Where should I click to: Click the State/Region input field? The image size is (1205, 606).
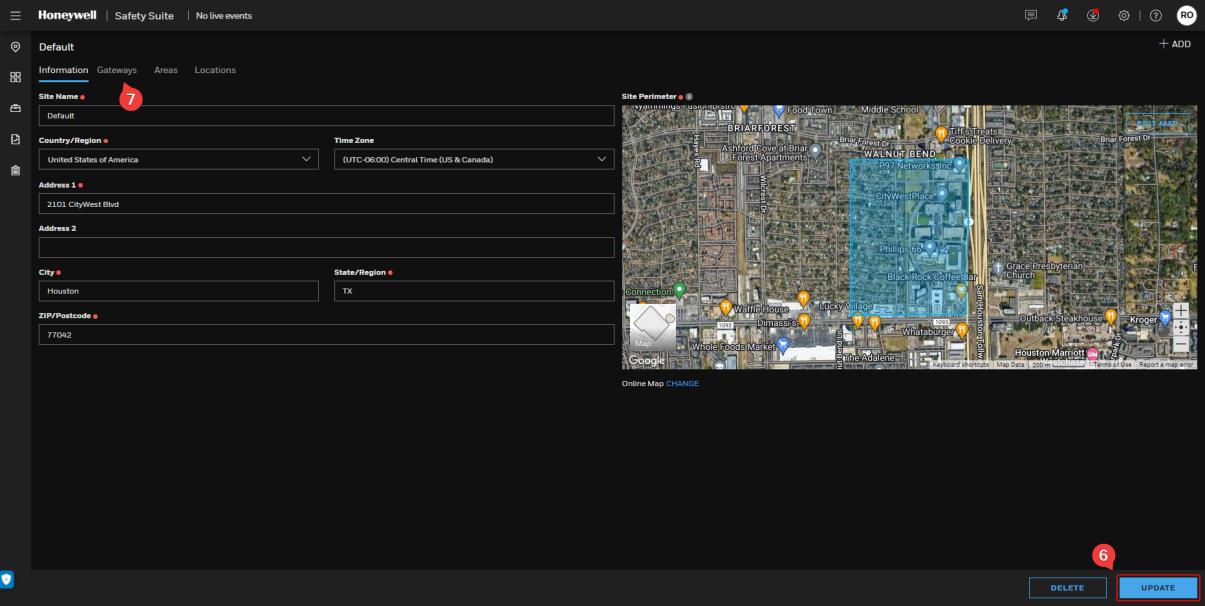click(x=474, y=291)
